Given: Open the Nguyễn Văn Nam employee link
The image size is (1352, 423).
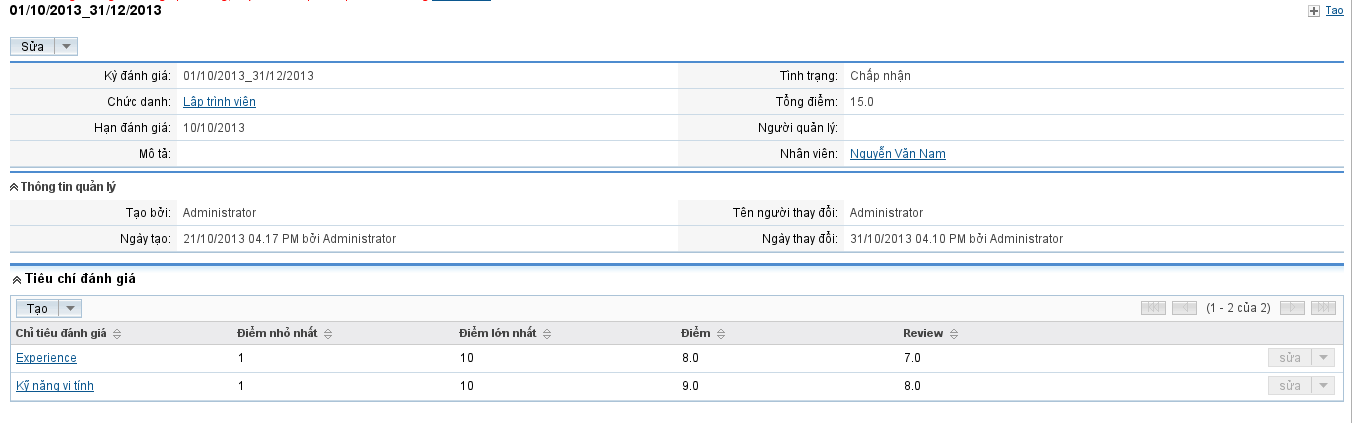Looking at the screenshot, I should point(897,154).
